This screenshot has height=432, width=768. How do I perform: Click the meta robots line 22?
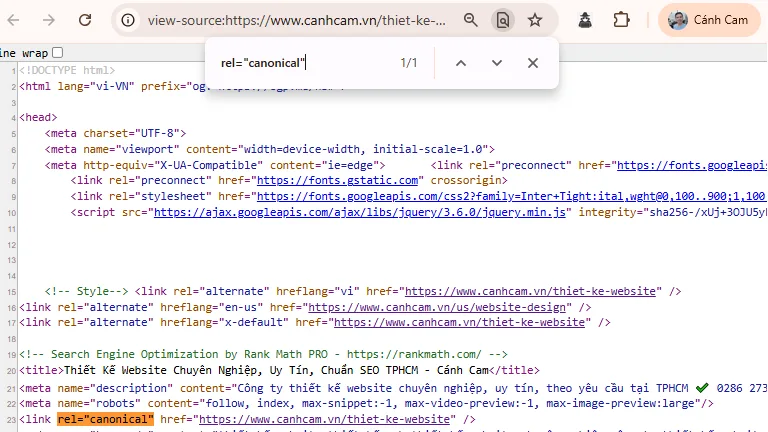(x=366, y=404)
